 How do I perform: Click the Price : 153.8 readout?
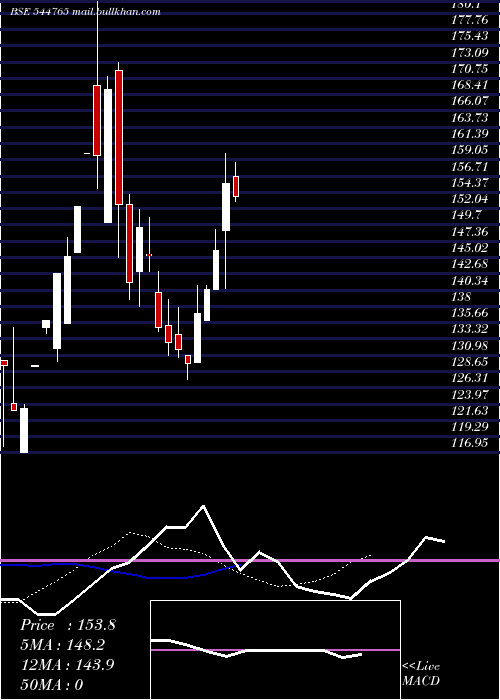pos(68,625)
